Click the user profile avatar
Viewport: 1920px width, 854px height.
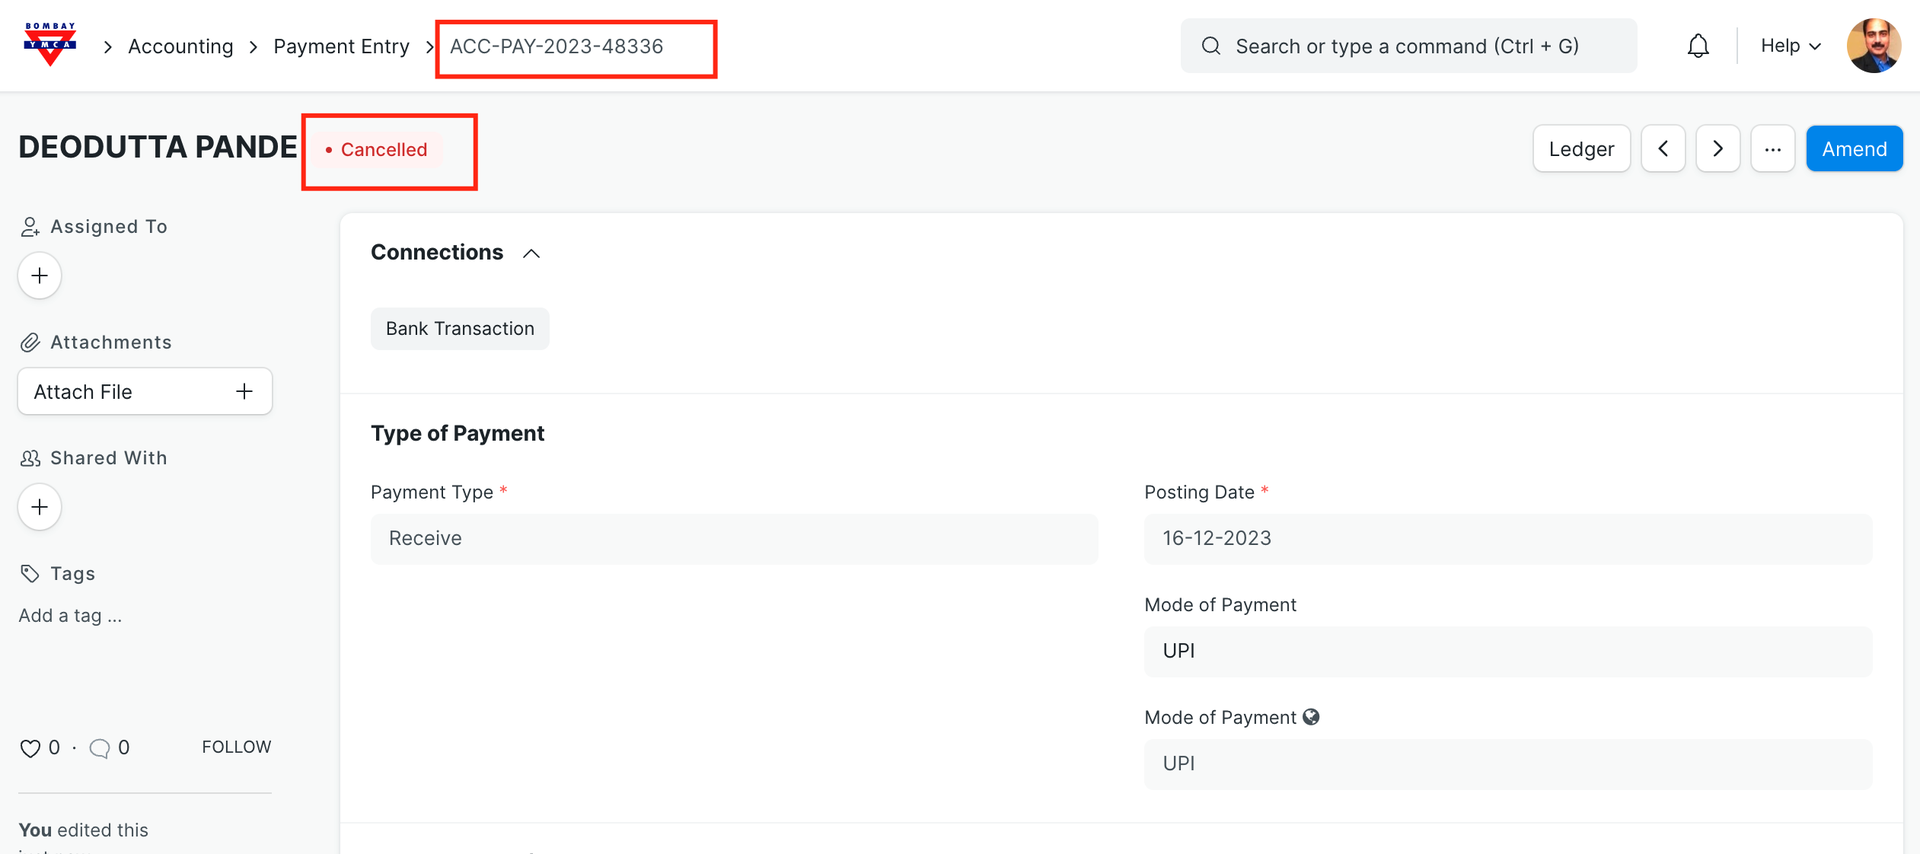coord(1873,46)
